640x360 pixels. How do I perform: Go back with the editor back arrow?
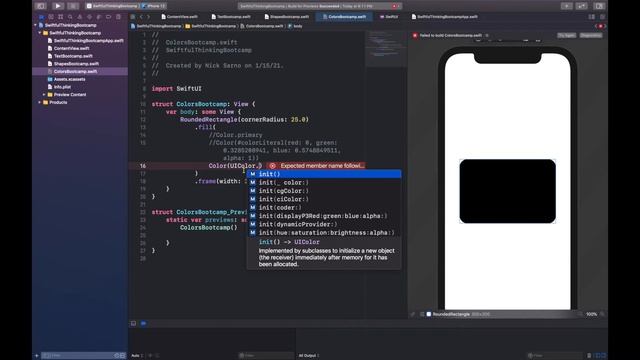[x=141, y=17]
